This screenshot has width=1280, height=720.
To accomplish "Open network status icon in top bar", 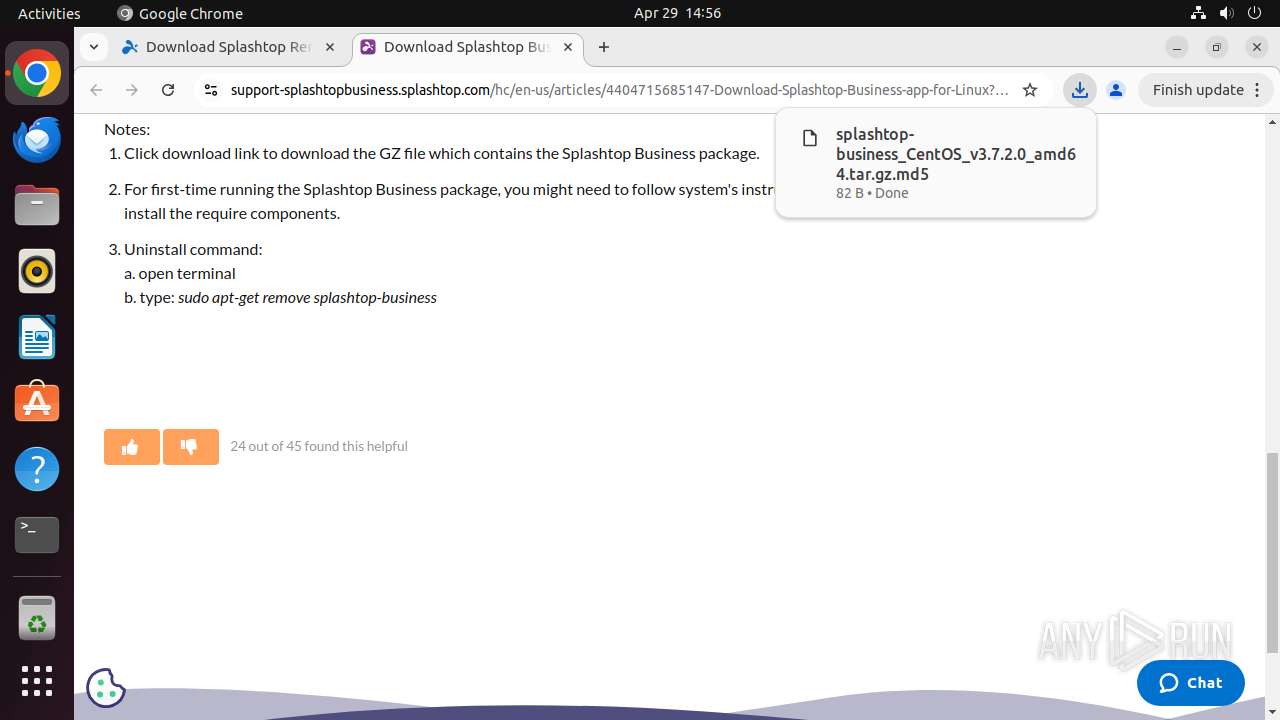I will 1198,13.
